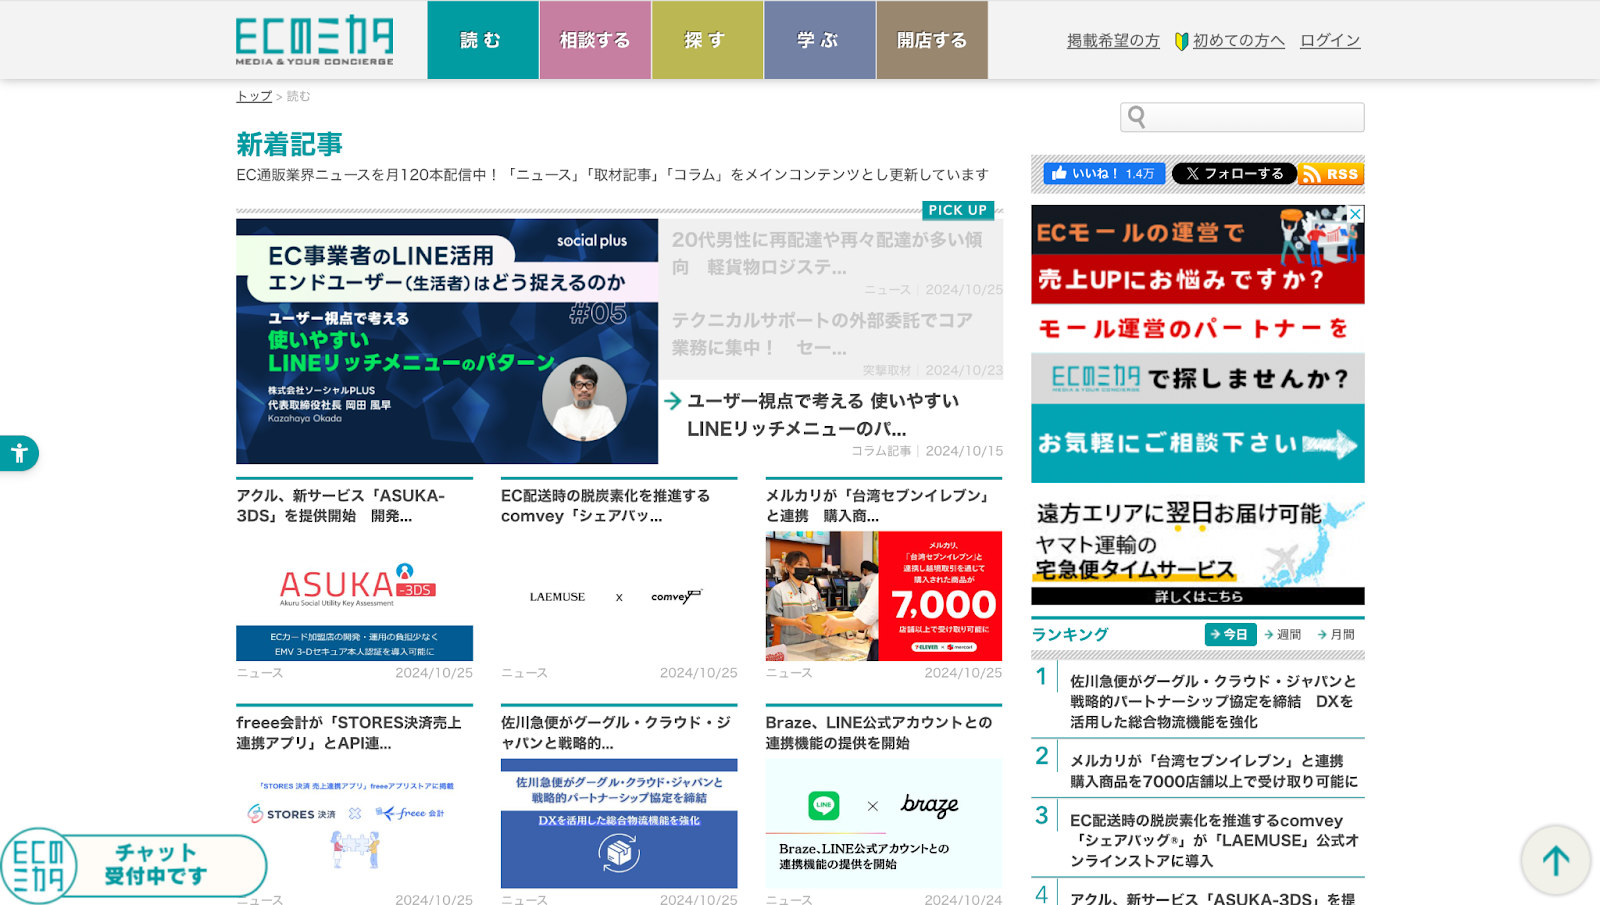Screen dimensions: 1600x905
Task: Open the ASUKA-3DS article thumbnail
Action: click(x=354, y=596)
